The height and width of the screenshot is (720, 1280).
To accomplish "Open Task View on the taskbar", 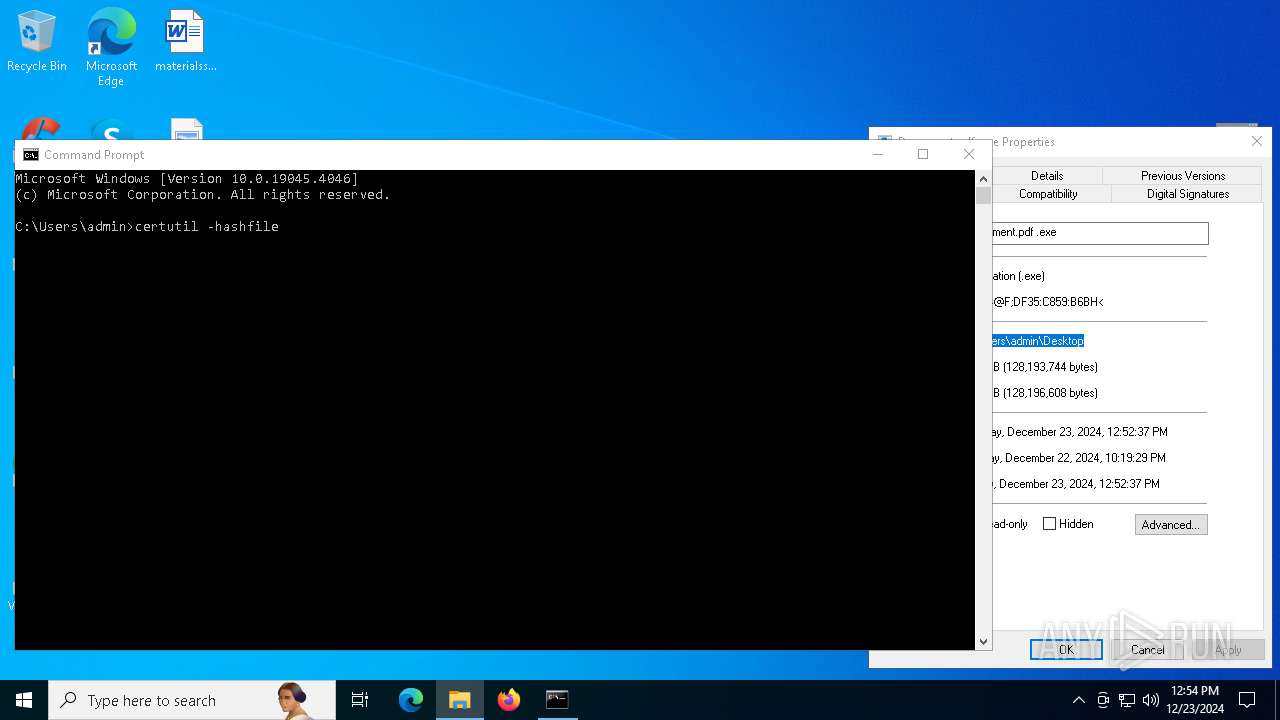I will [x=360, y=700].
